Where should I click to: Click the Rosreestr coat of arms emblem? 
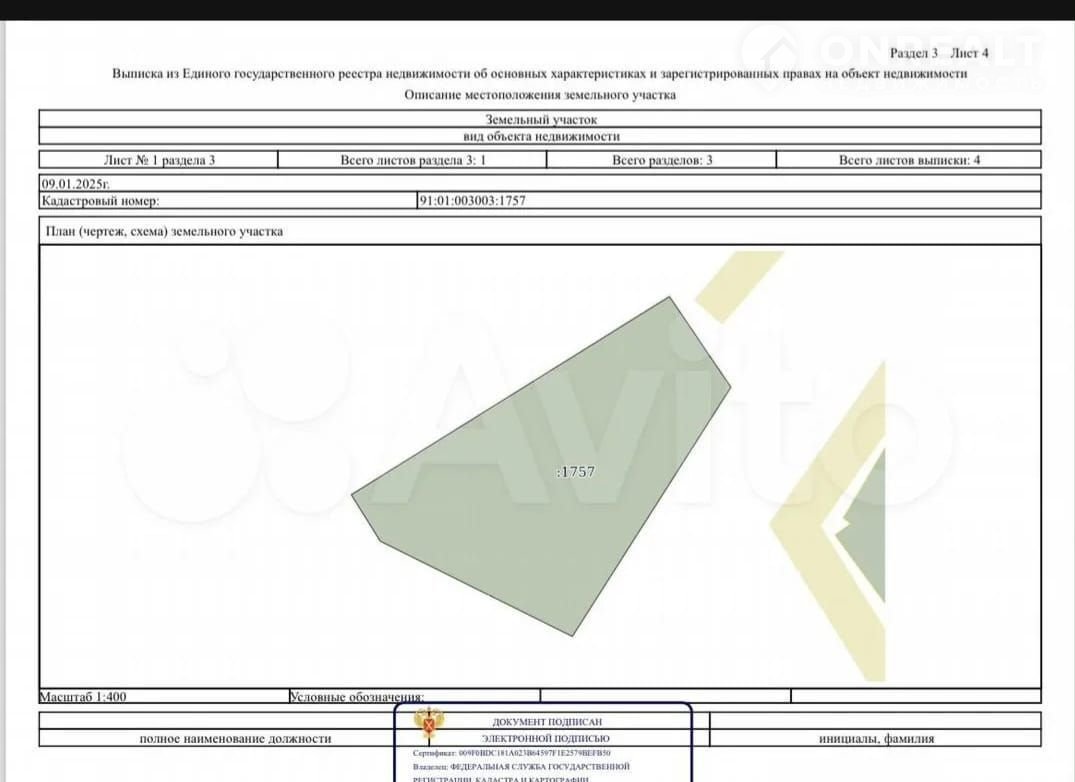(x=430, y=722)
